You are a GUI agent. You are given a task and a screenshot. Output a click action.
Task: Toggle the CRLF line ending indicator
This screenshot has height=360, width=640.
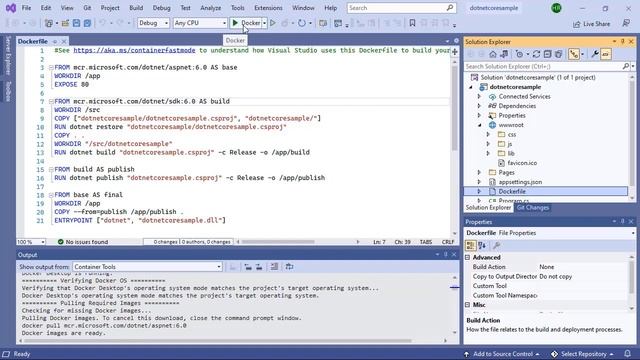(448, 242)
